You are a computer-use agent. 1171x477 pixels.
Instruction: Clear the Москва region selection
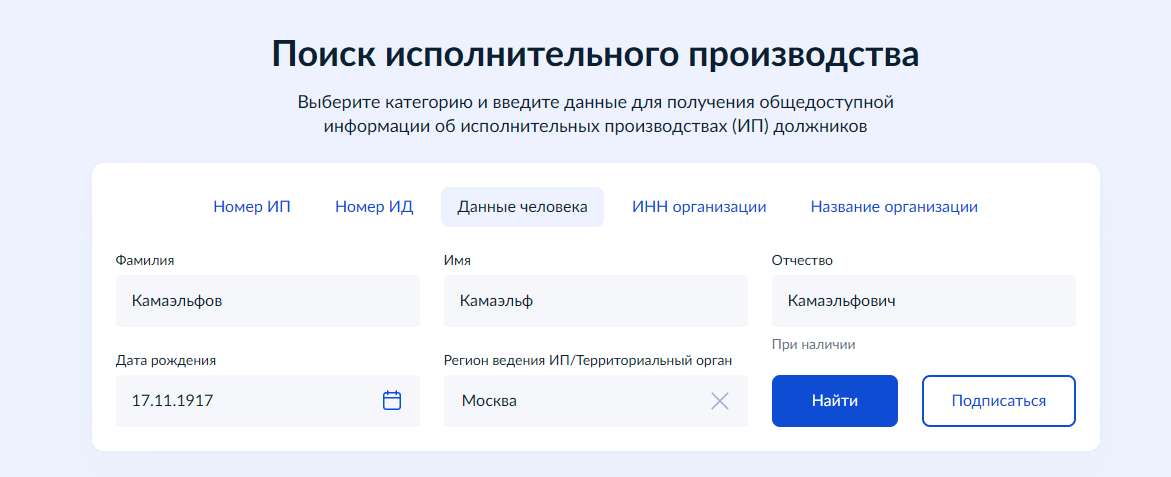coord(720,401)
